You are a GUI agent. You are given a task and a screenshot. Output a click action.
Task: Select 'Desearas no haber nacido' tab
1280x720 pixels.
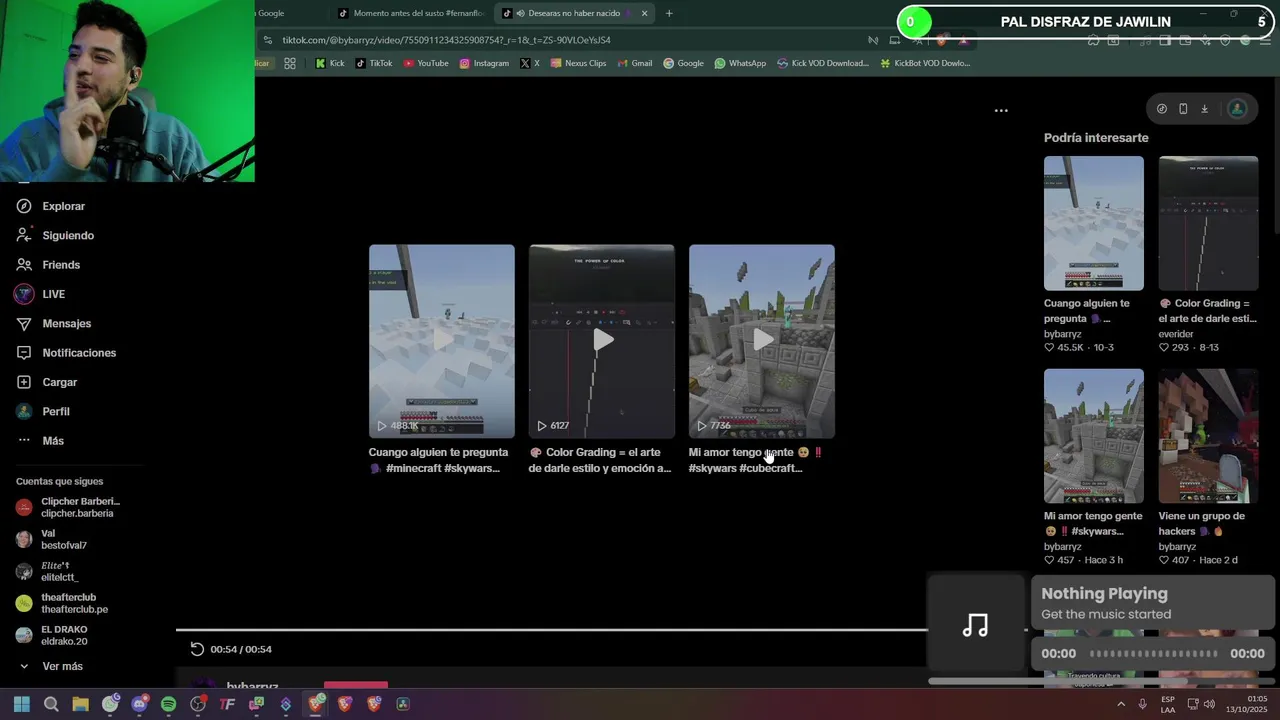coord(574,13)
